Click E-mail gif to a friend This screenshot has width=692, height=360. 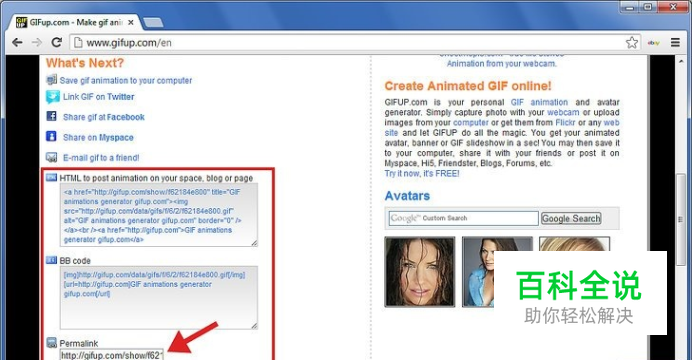tap(101, 158)
